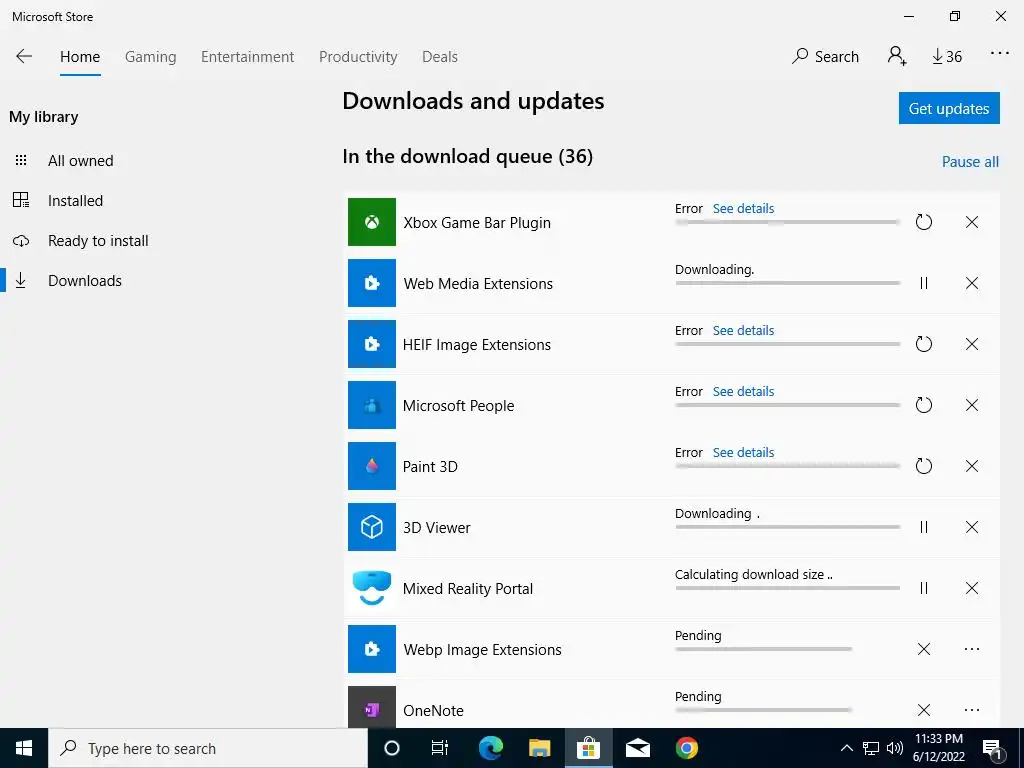1024x768 pixels.
Task: Click the Get updates button
Action: coord(949,108)
